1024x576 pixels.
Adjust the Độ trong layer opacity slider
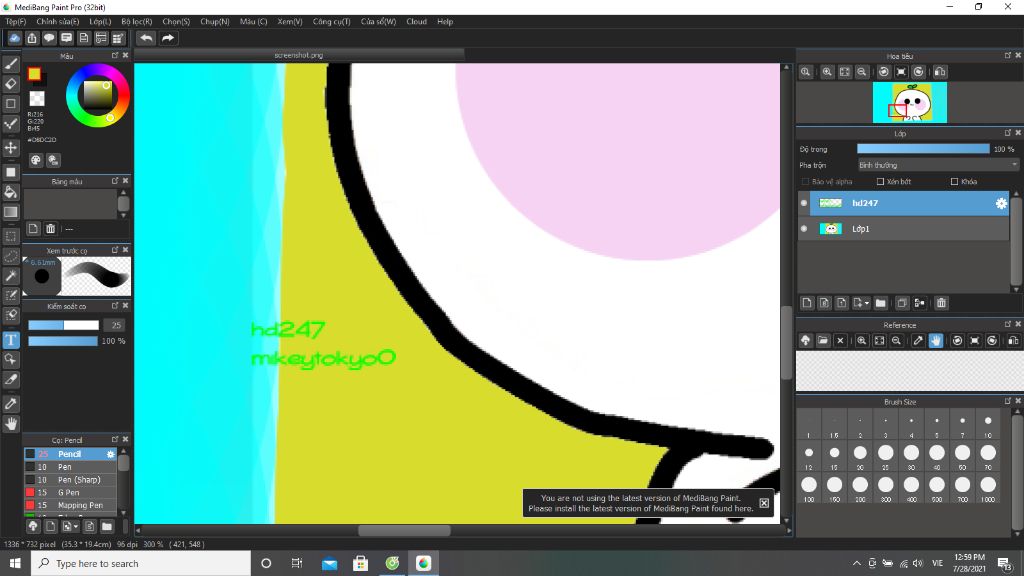pyautogui.click(x=923, y=149)
